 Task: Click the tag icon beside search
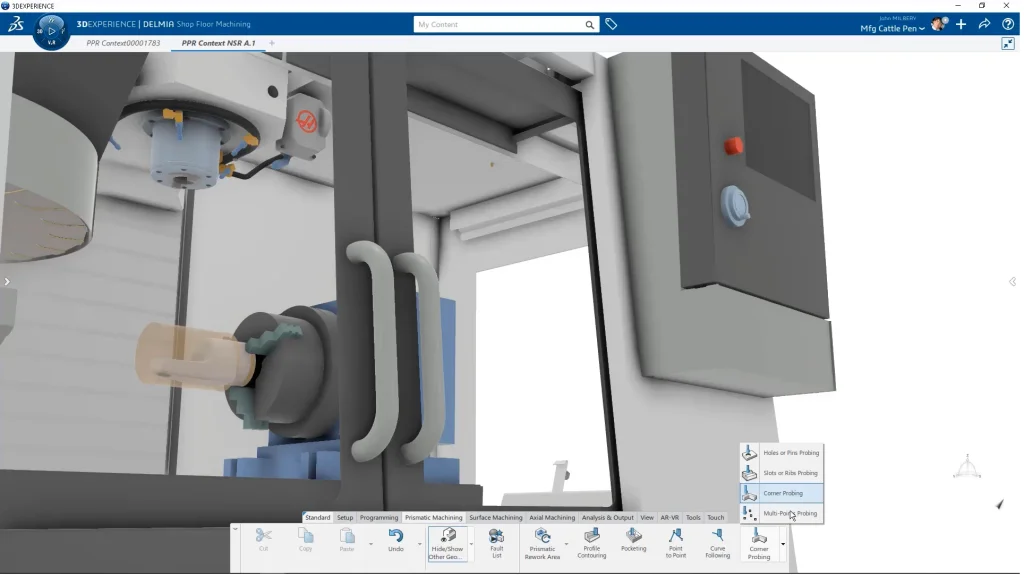[611, 24]
